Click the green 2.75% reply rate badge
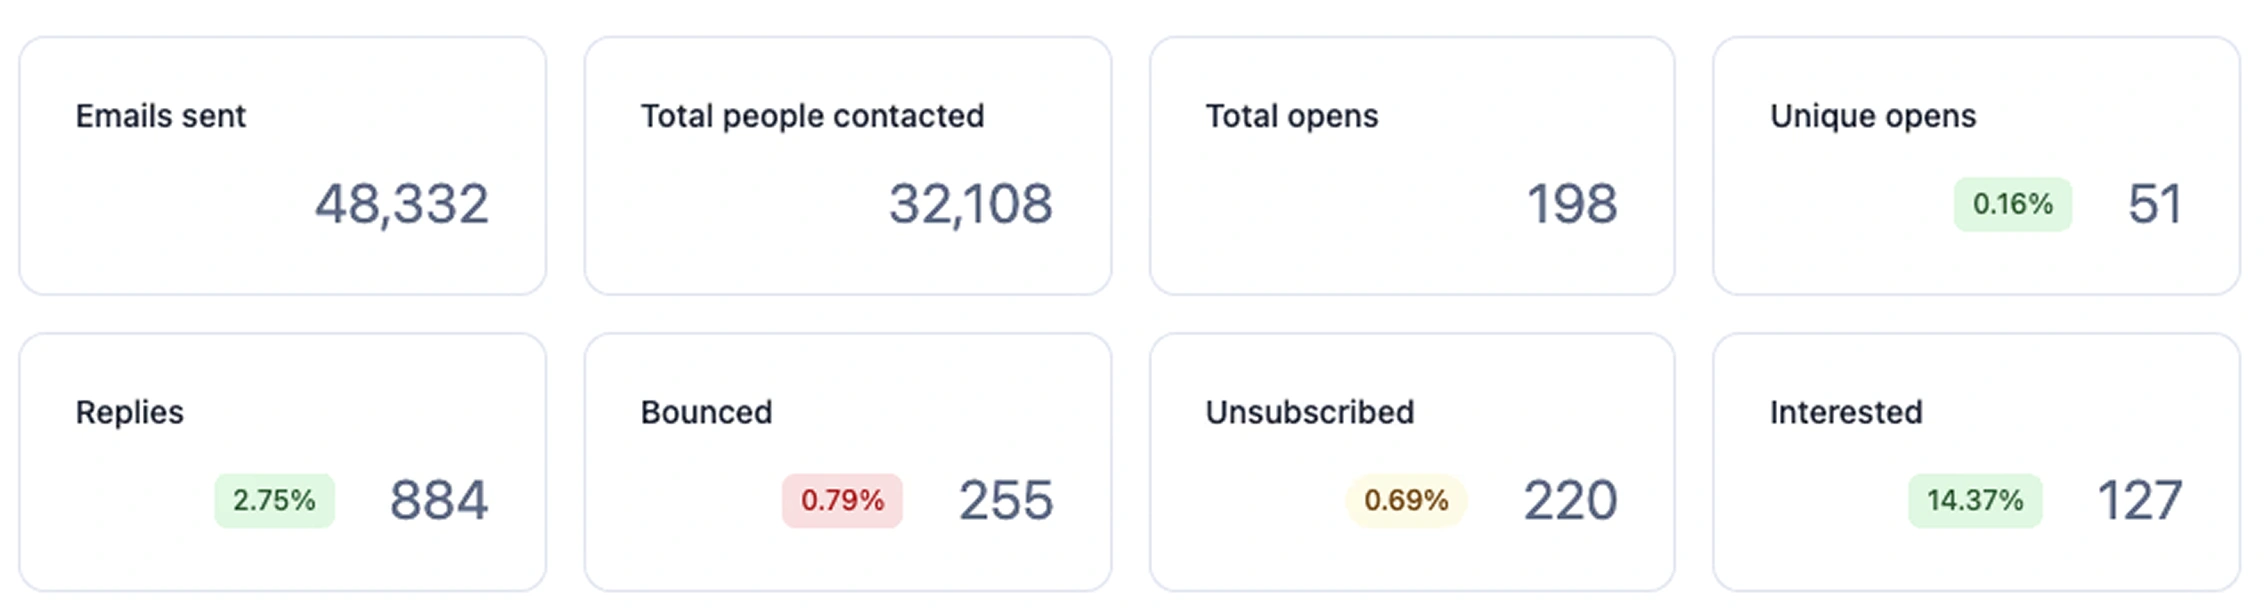The image size is (2264, 612). [274, 500]
